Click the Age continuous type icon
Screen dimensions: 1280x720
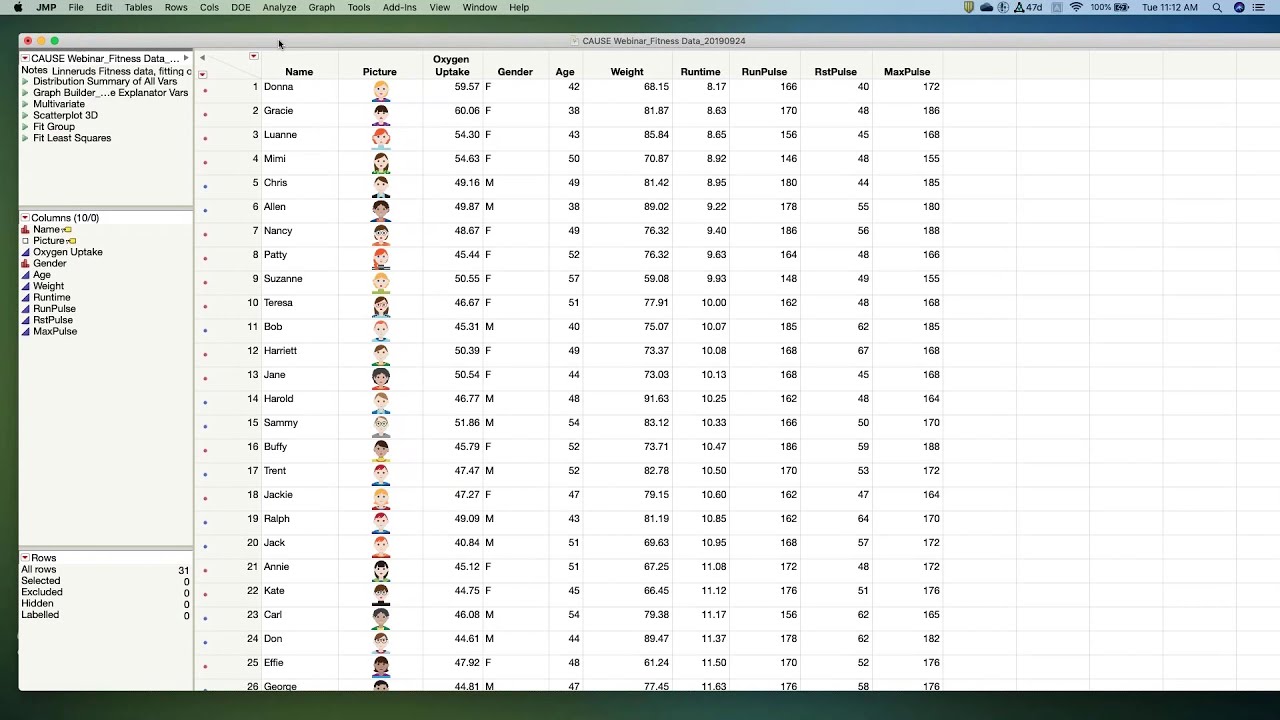coord(26,275)
